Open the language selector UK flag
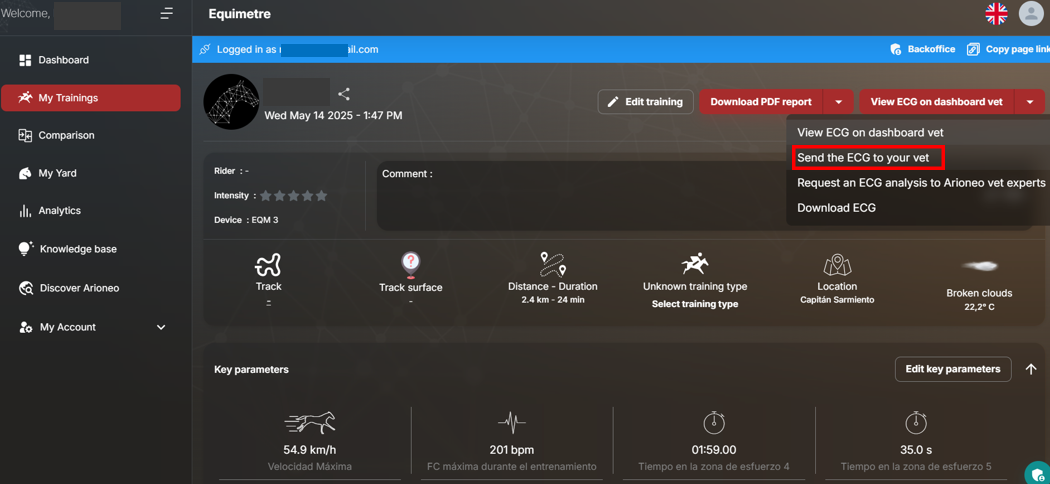This screenshot has height=484, width=1050. click(x=996, y=13)
